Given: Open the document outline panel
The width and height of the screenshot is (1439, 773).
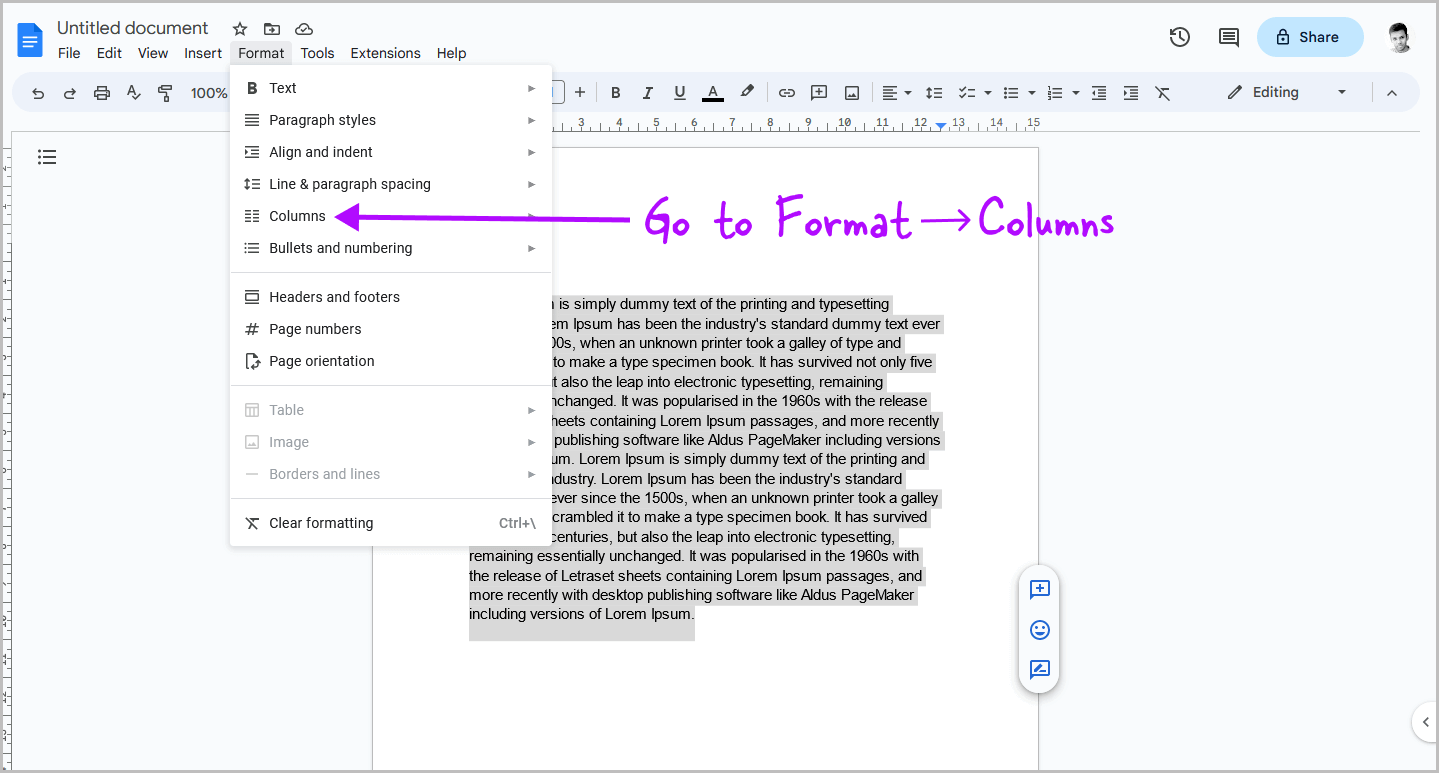Looking at the screenshot, I should pyautogui.click(x=47, y=157).
